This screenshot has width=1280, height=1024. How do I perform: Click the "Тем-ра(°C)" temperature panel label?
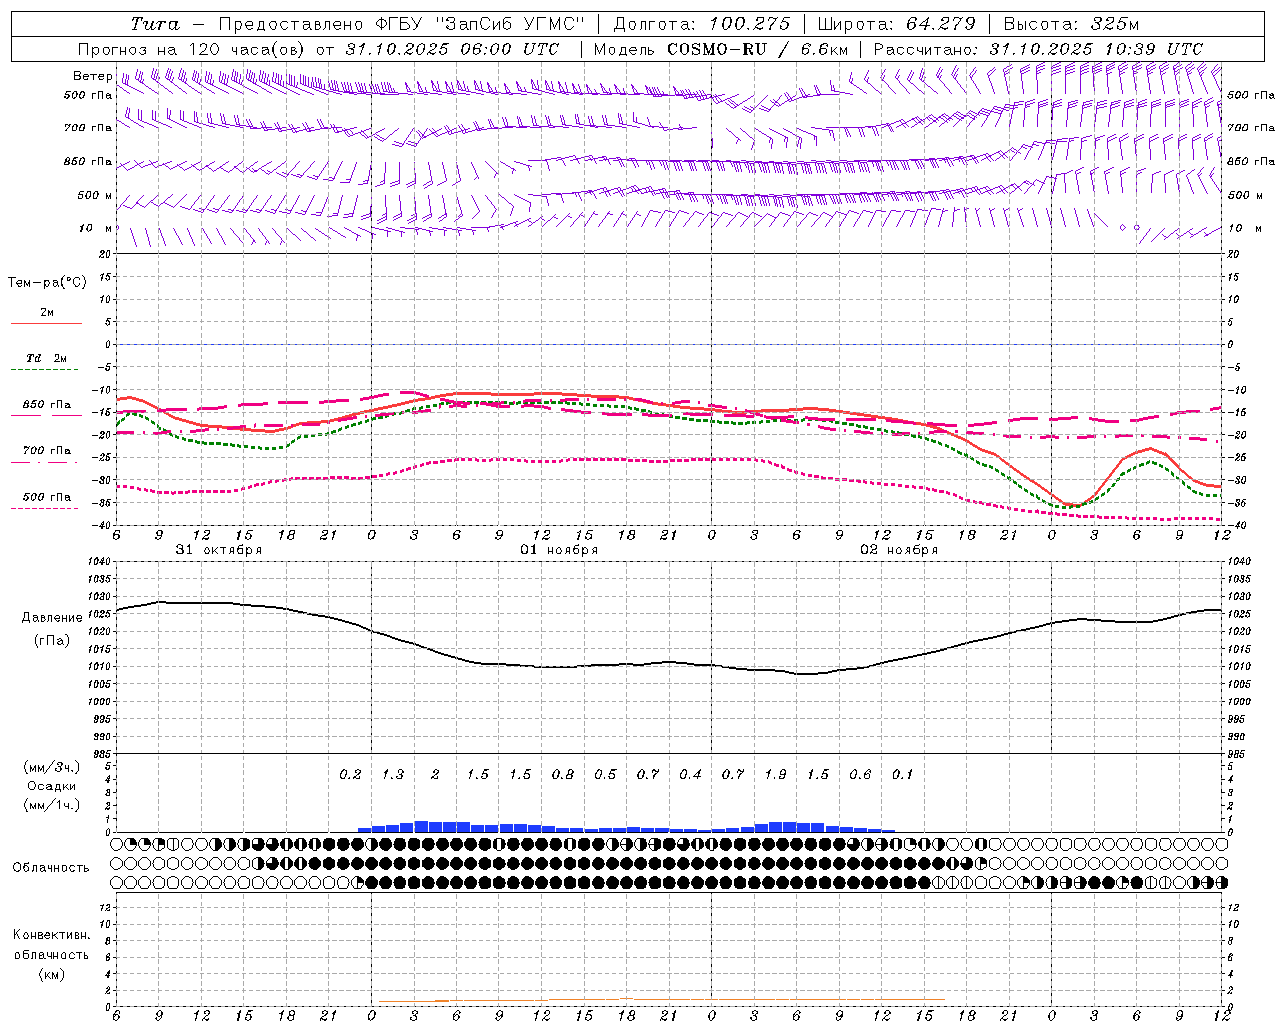47,283
